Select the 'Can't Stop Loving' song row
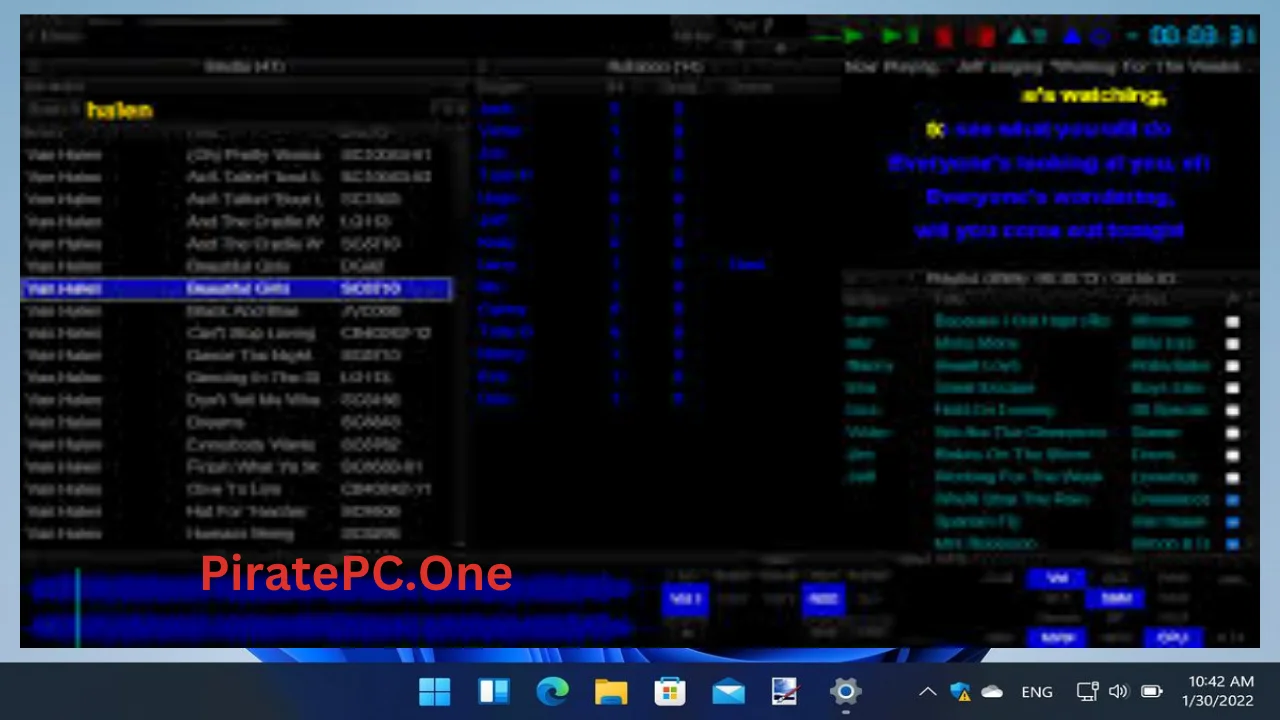 pos(237,333)
